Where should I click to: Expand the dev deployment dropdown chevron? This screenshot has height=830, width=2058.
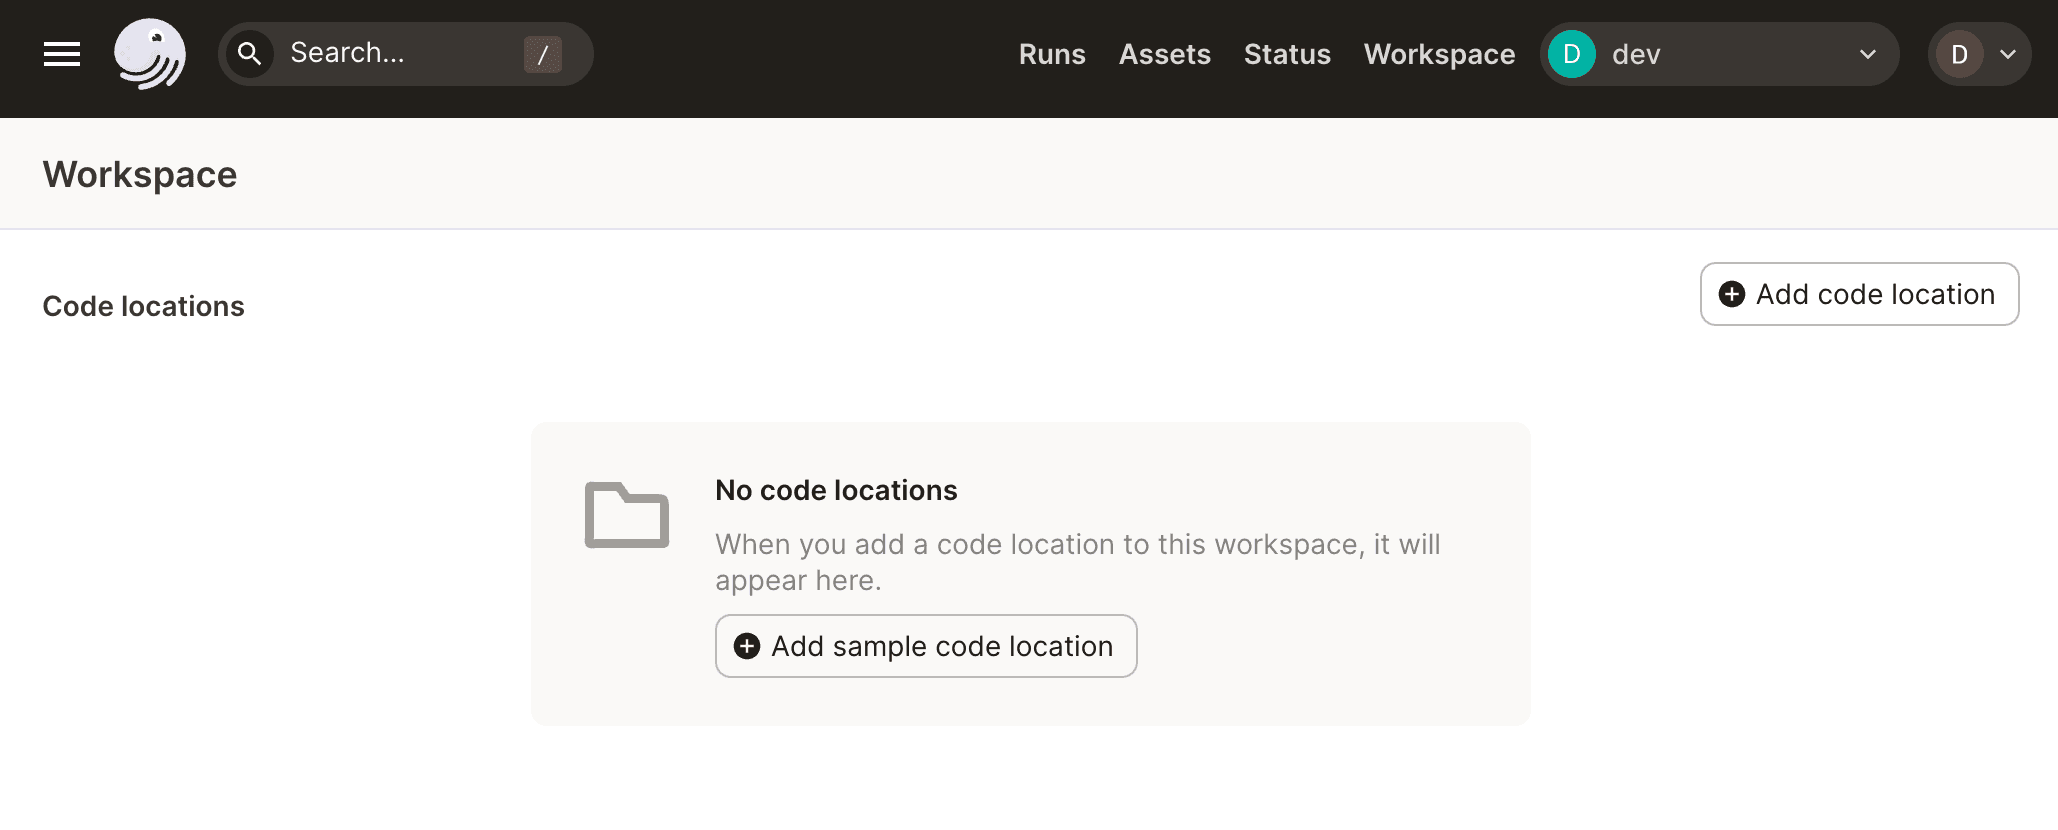(x=1867, y=54)
